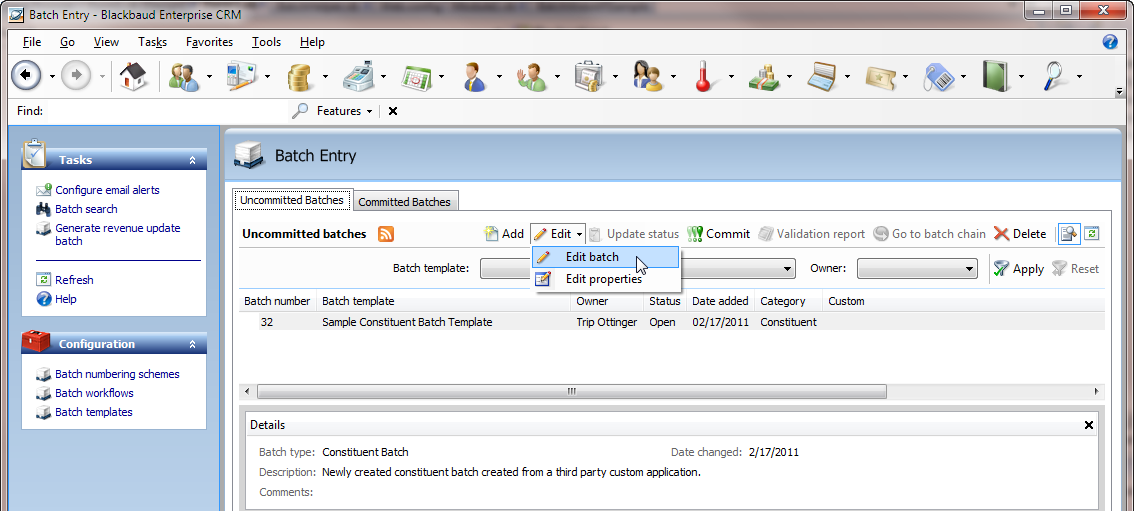Select Edit properties from the menu
Image resolution: width=1134 pixels, height=511 pixels.
(x=603, y=279)
